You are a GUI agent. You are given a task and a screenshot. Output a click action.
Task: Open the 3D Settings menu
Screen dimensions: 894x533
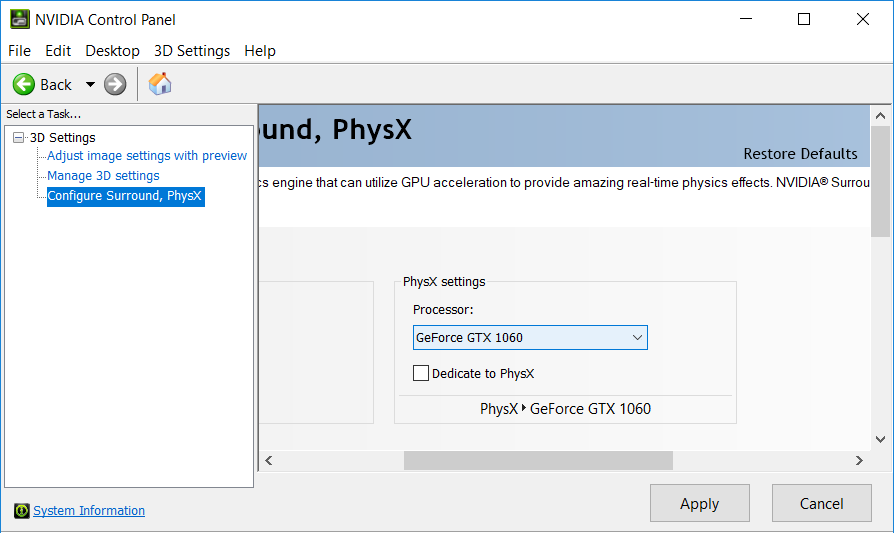point(192,51)
